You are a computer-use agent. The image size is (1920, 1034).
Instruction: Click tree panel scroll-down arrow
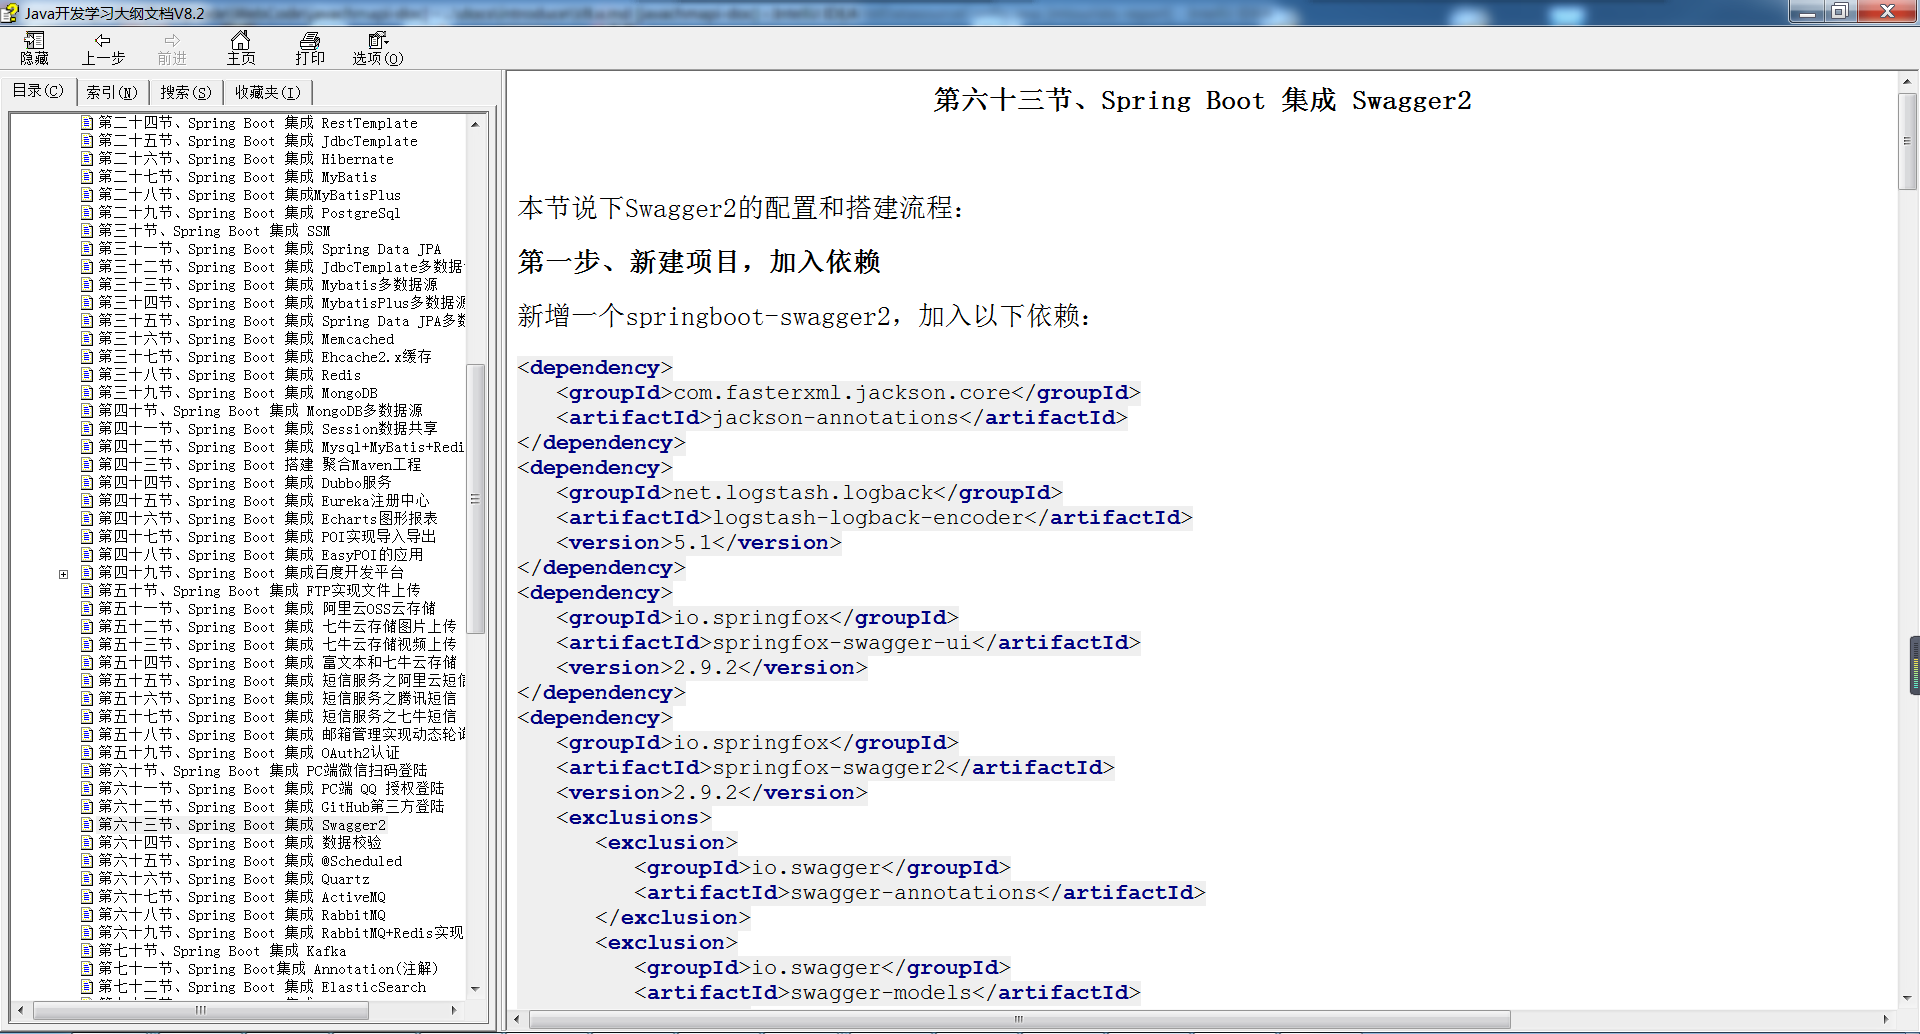[x=476, y=989]
